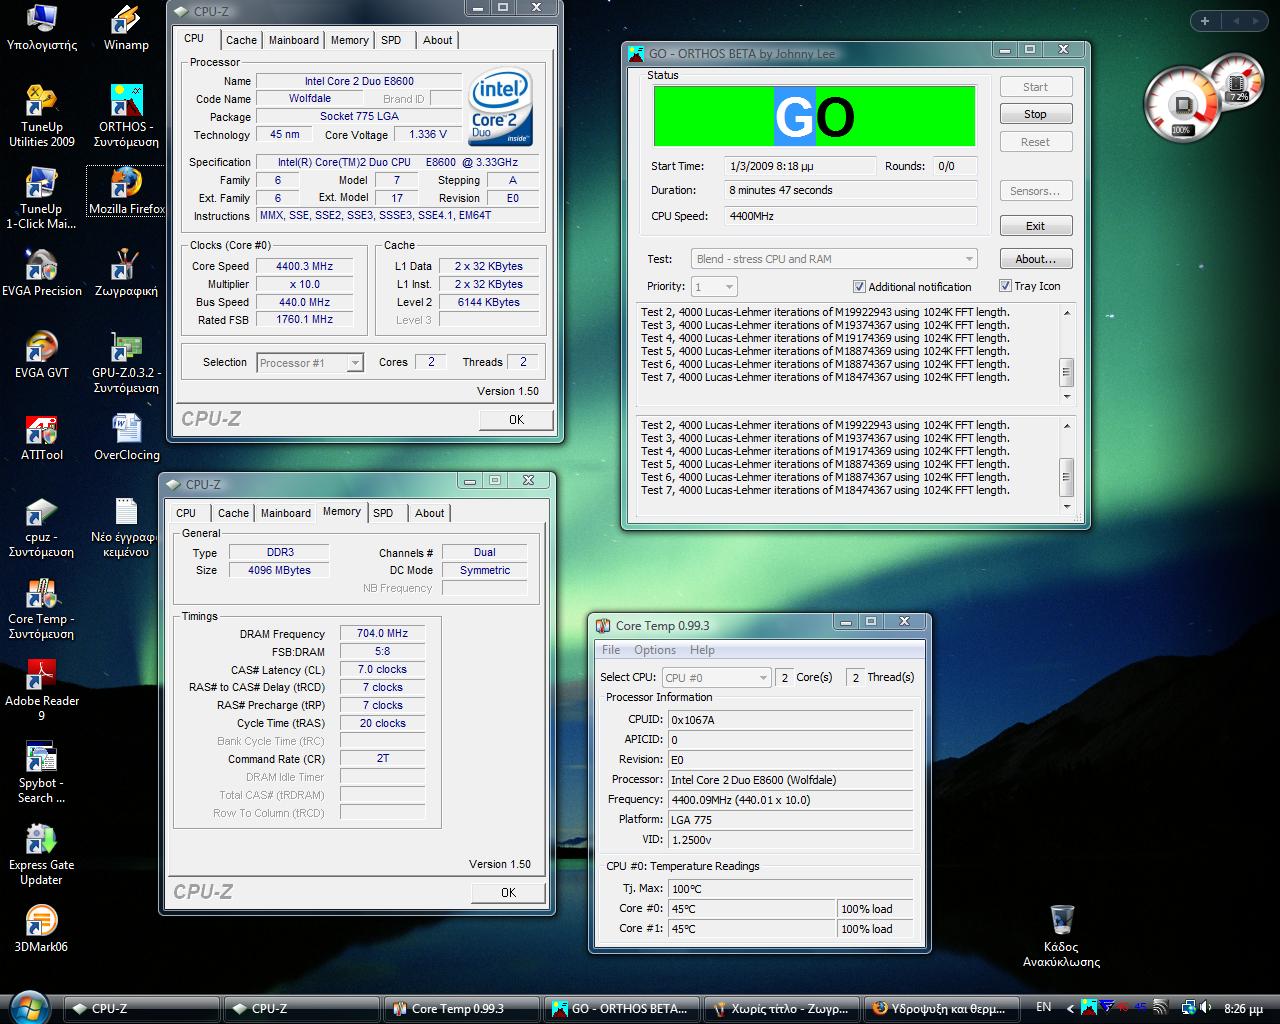Expand the Select CPU dropdown in Core Temp
Screen dimensions: 1280x1024
[x=716, y=677]
